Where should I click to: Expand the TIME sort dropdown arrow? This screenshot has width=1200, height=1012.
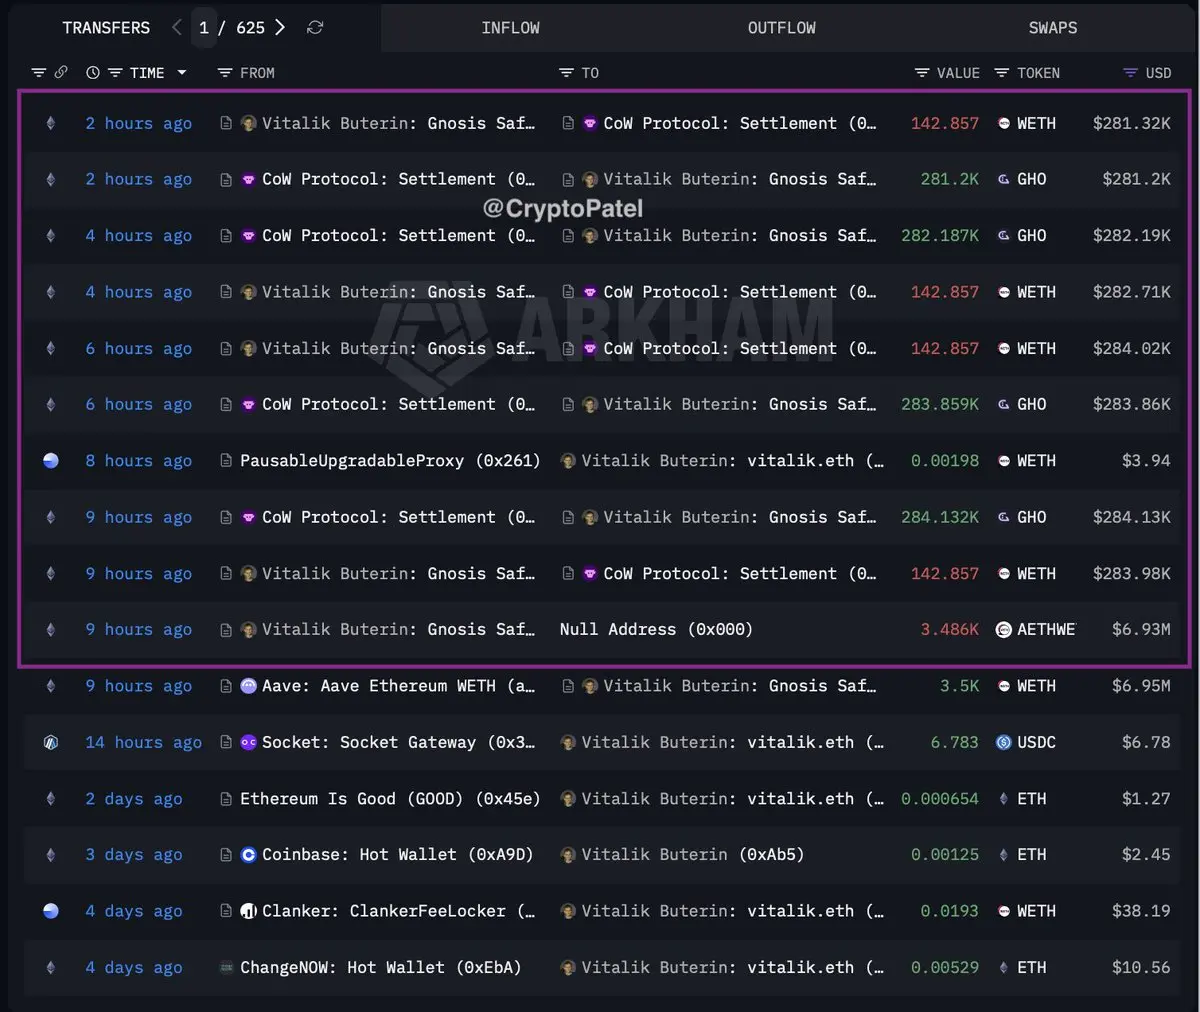pyautogui.click(x=182, y=73)
